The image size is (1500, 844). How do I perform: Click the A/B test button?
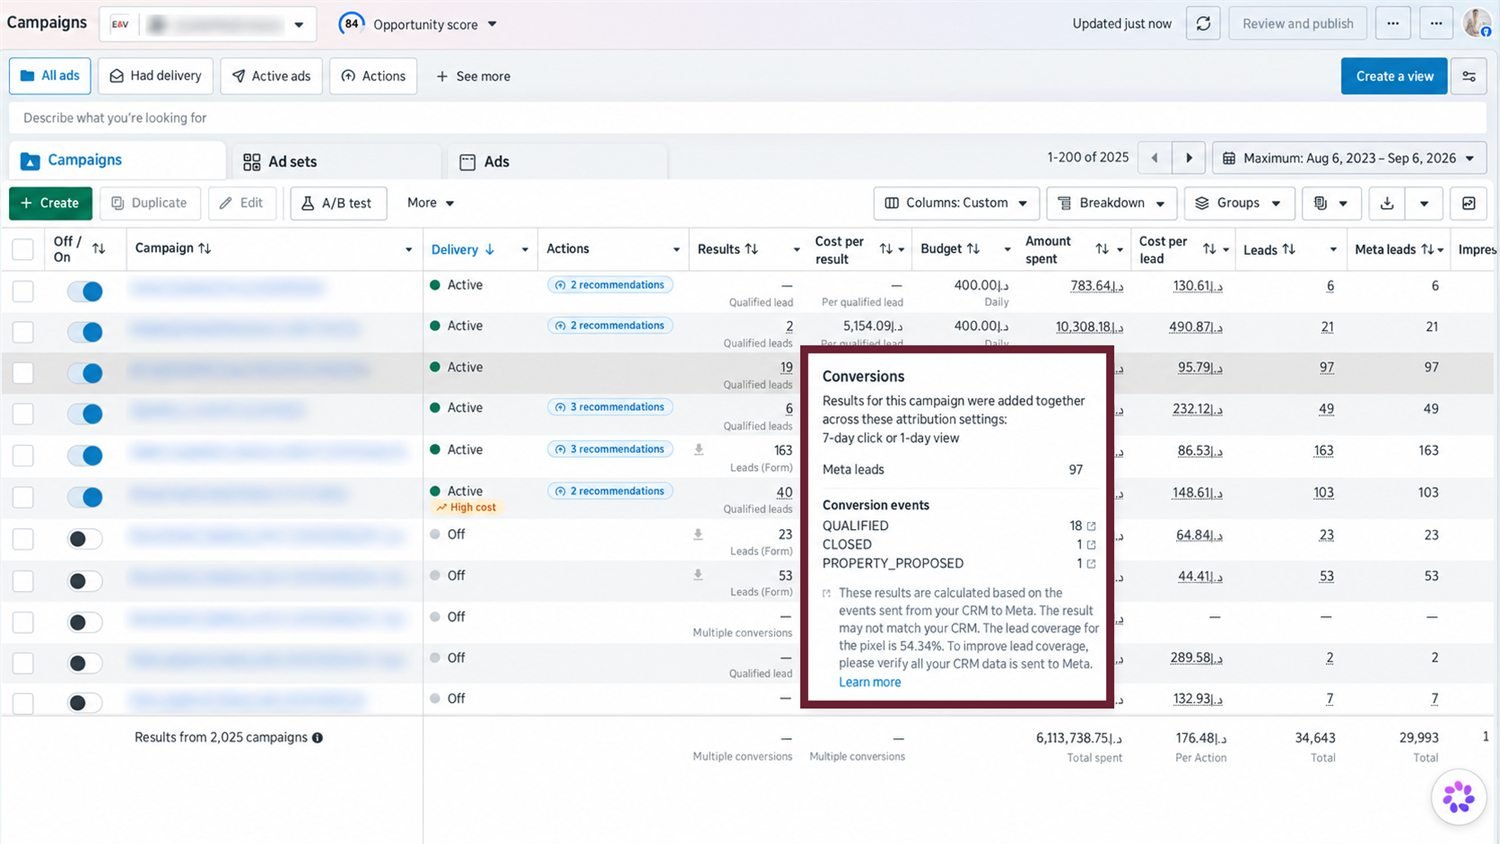tap(338, 203)
